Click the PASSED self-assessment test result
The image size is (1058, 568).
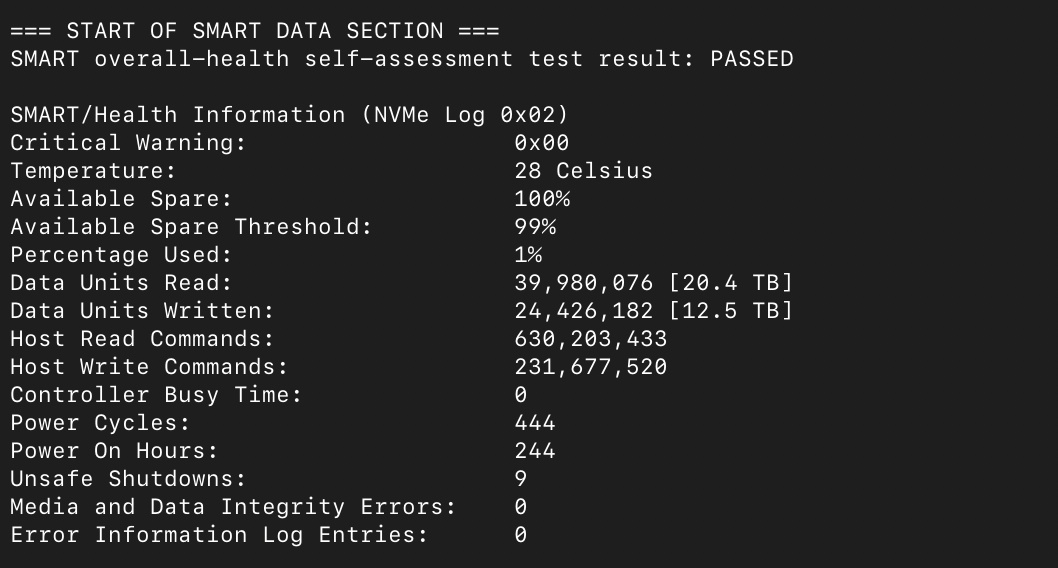pos(751,59)
